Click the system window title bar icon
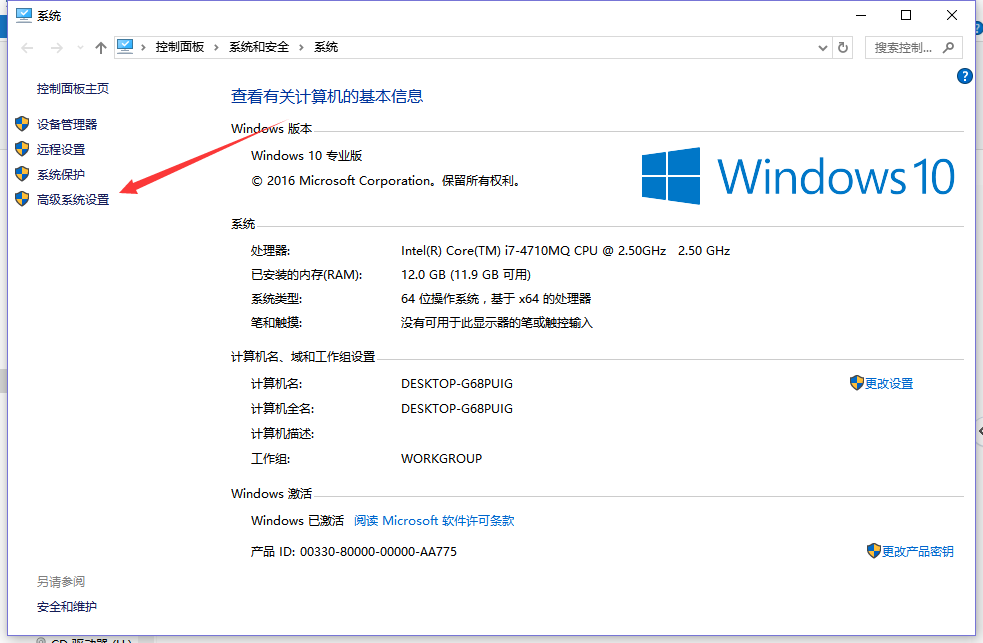983x643 pixels. click(x=24, y=15)
